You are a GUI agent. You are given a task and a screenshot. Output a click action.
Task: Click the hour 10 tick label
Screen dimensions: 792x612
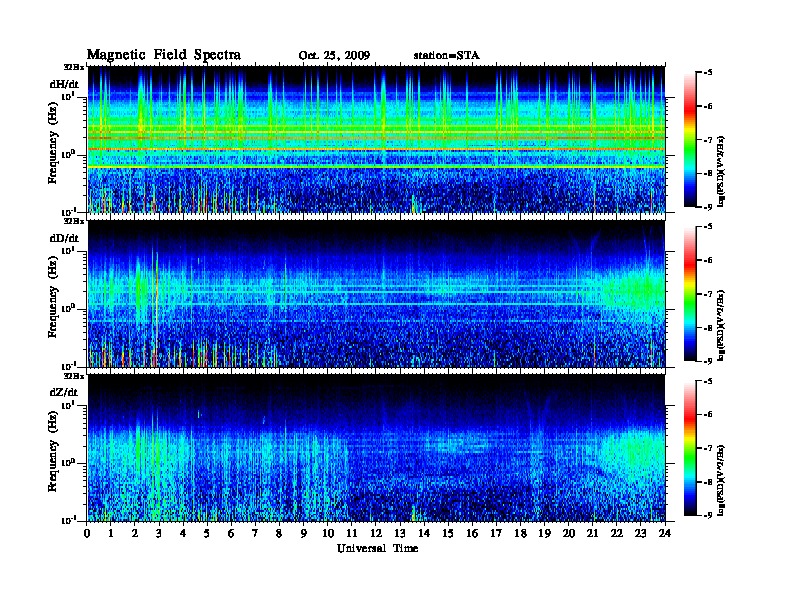coord(328,534)
